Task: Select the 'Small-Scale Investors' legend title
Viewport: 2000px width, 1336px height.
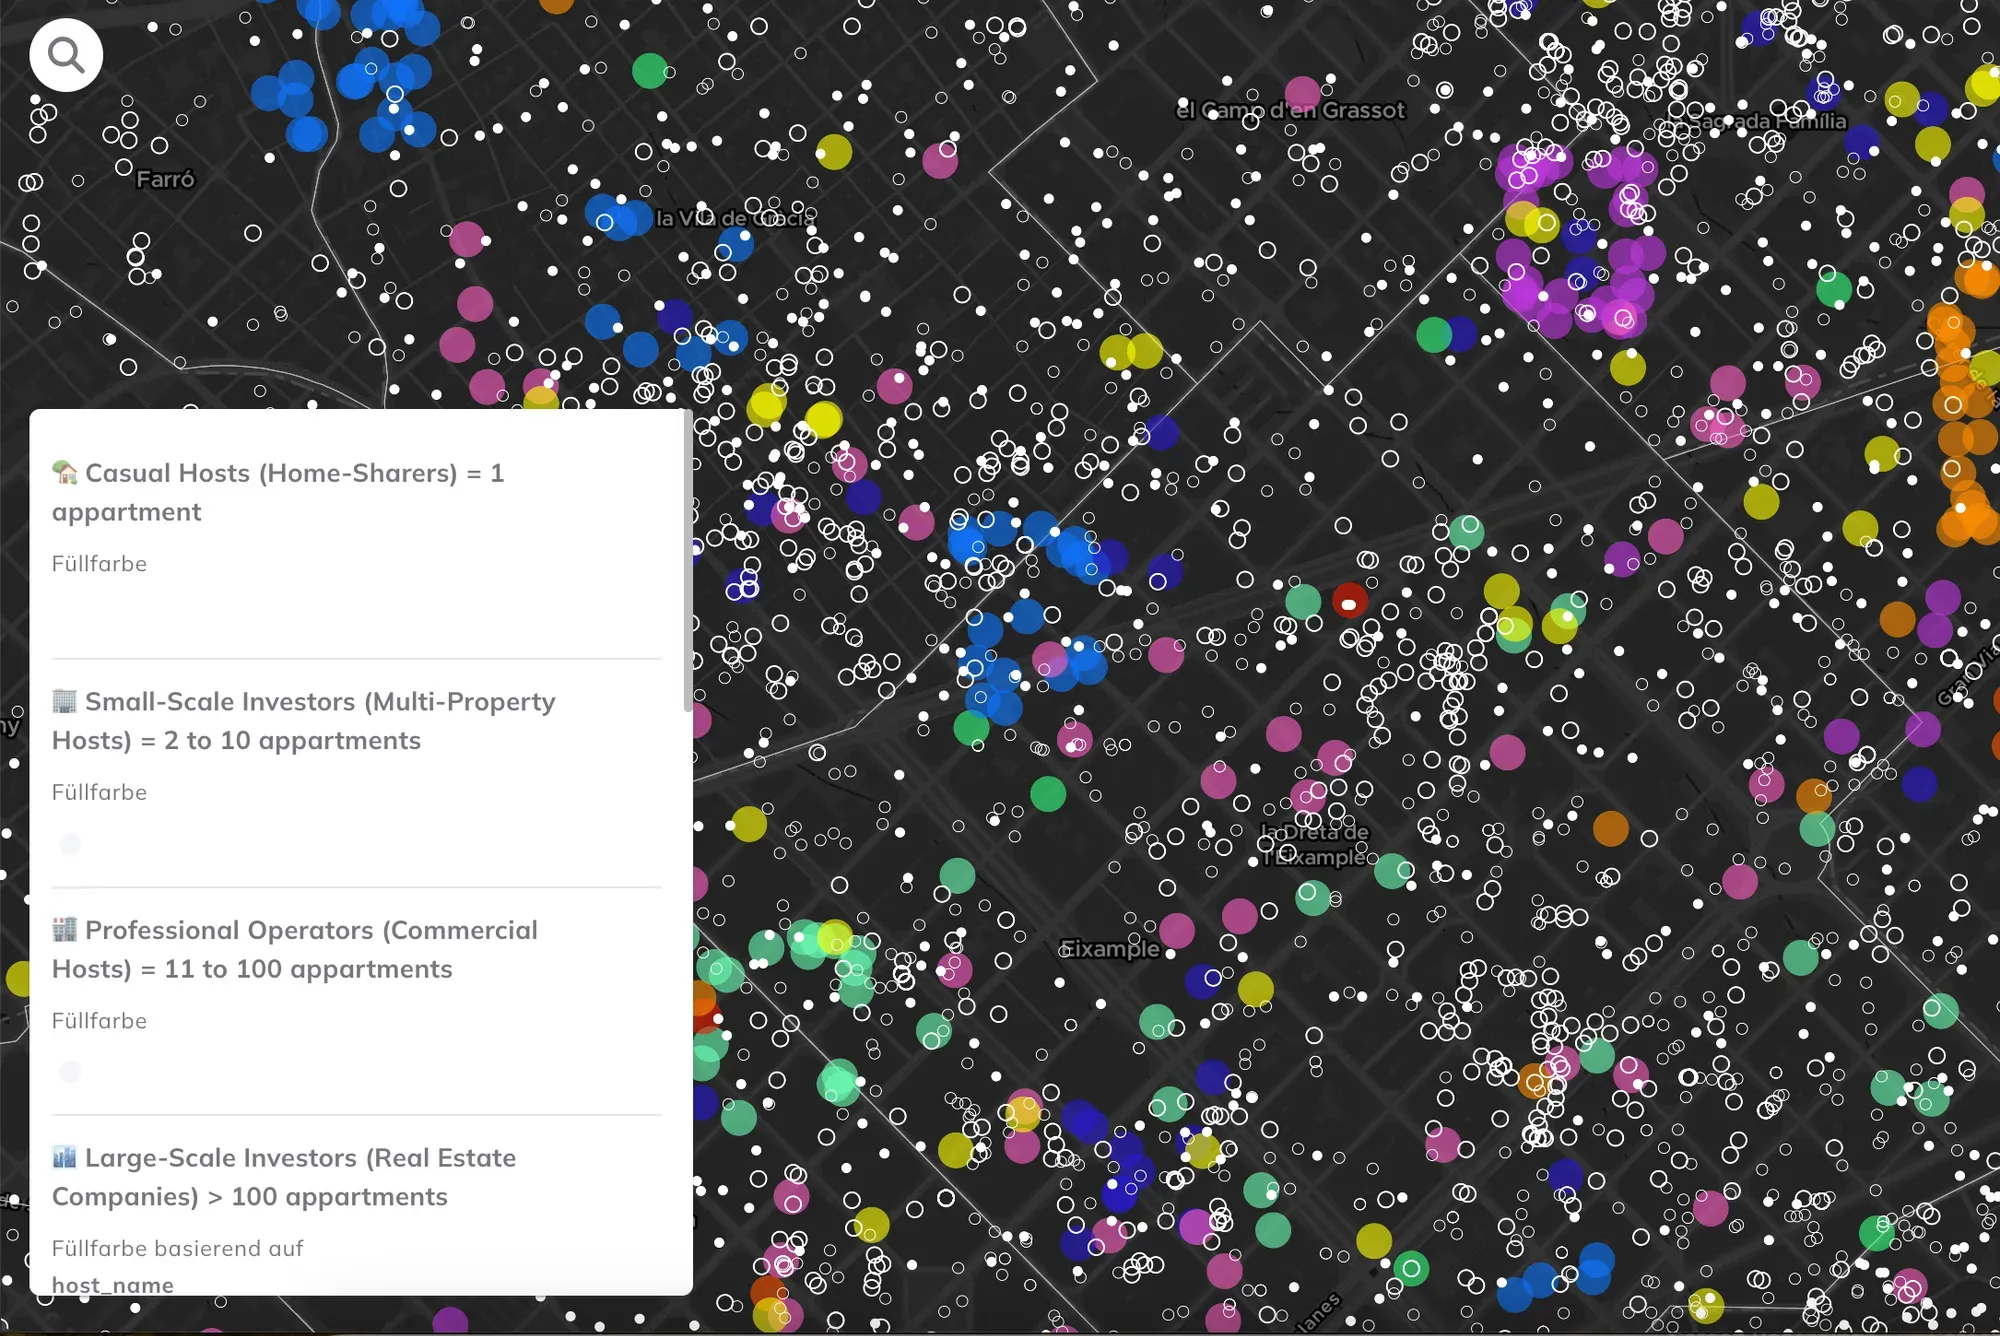Action: pos(304,721)
